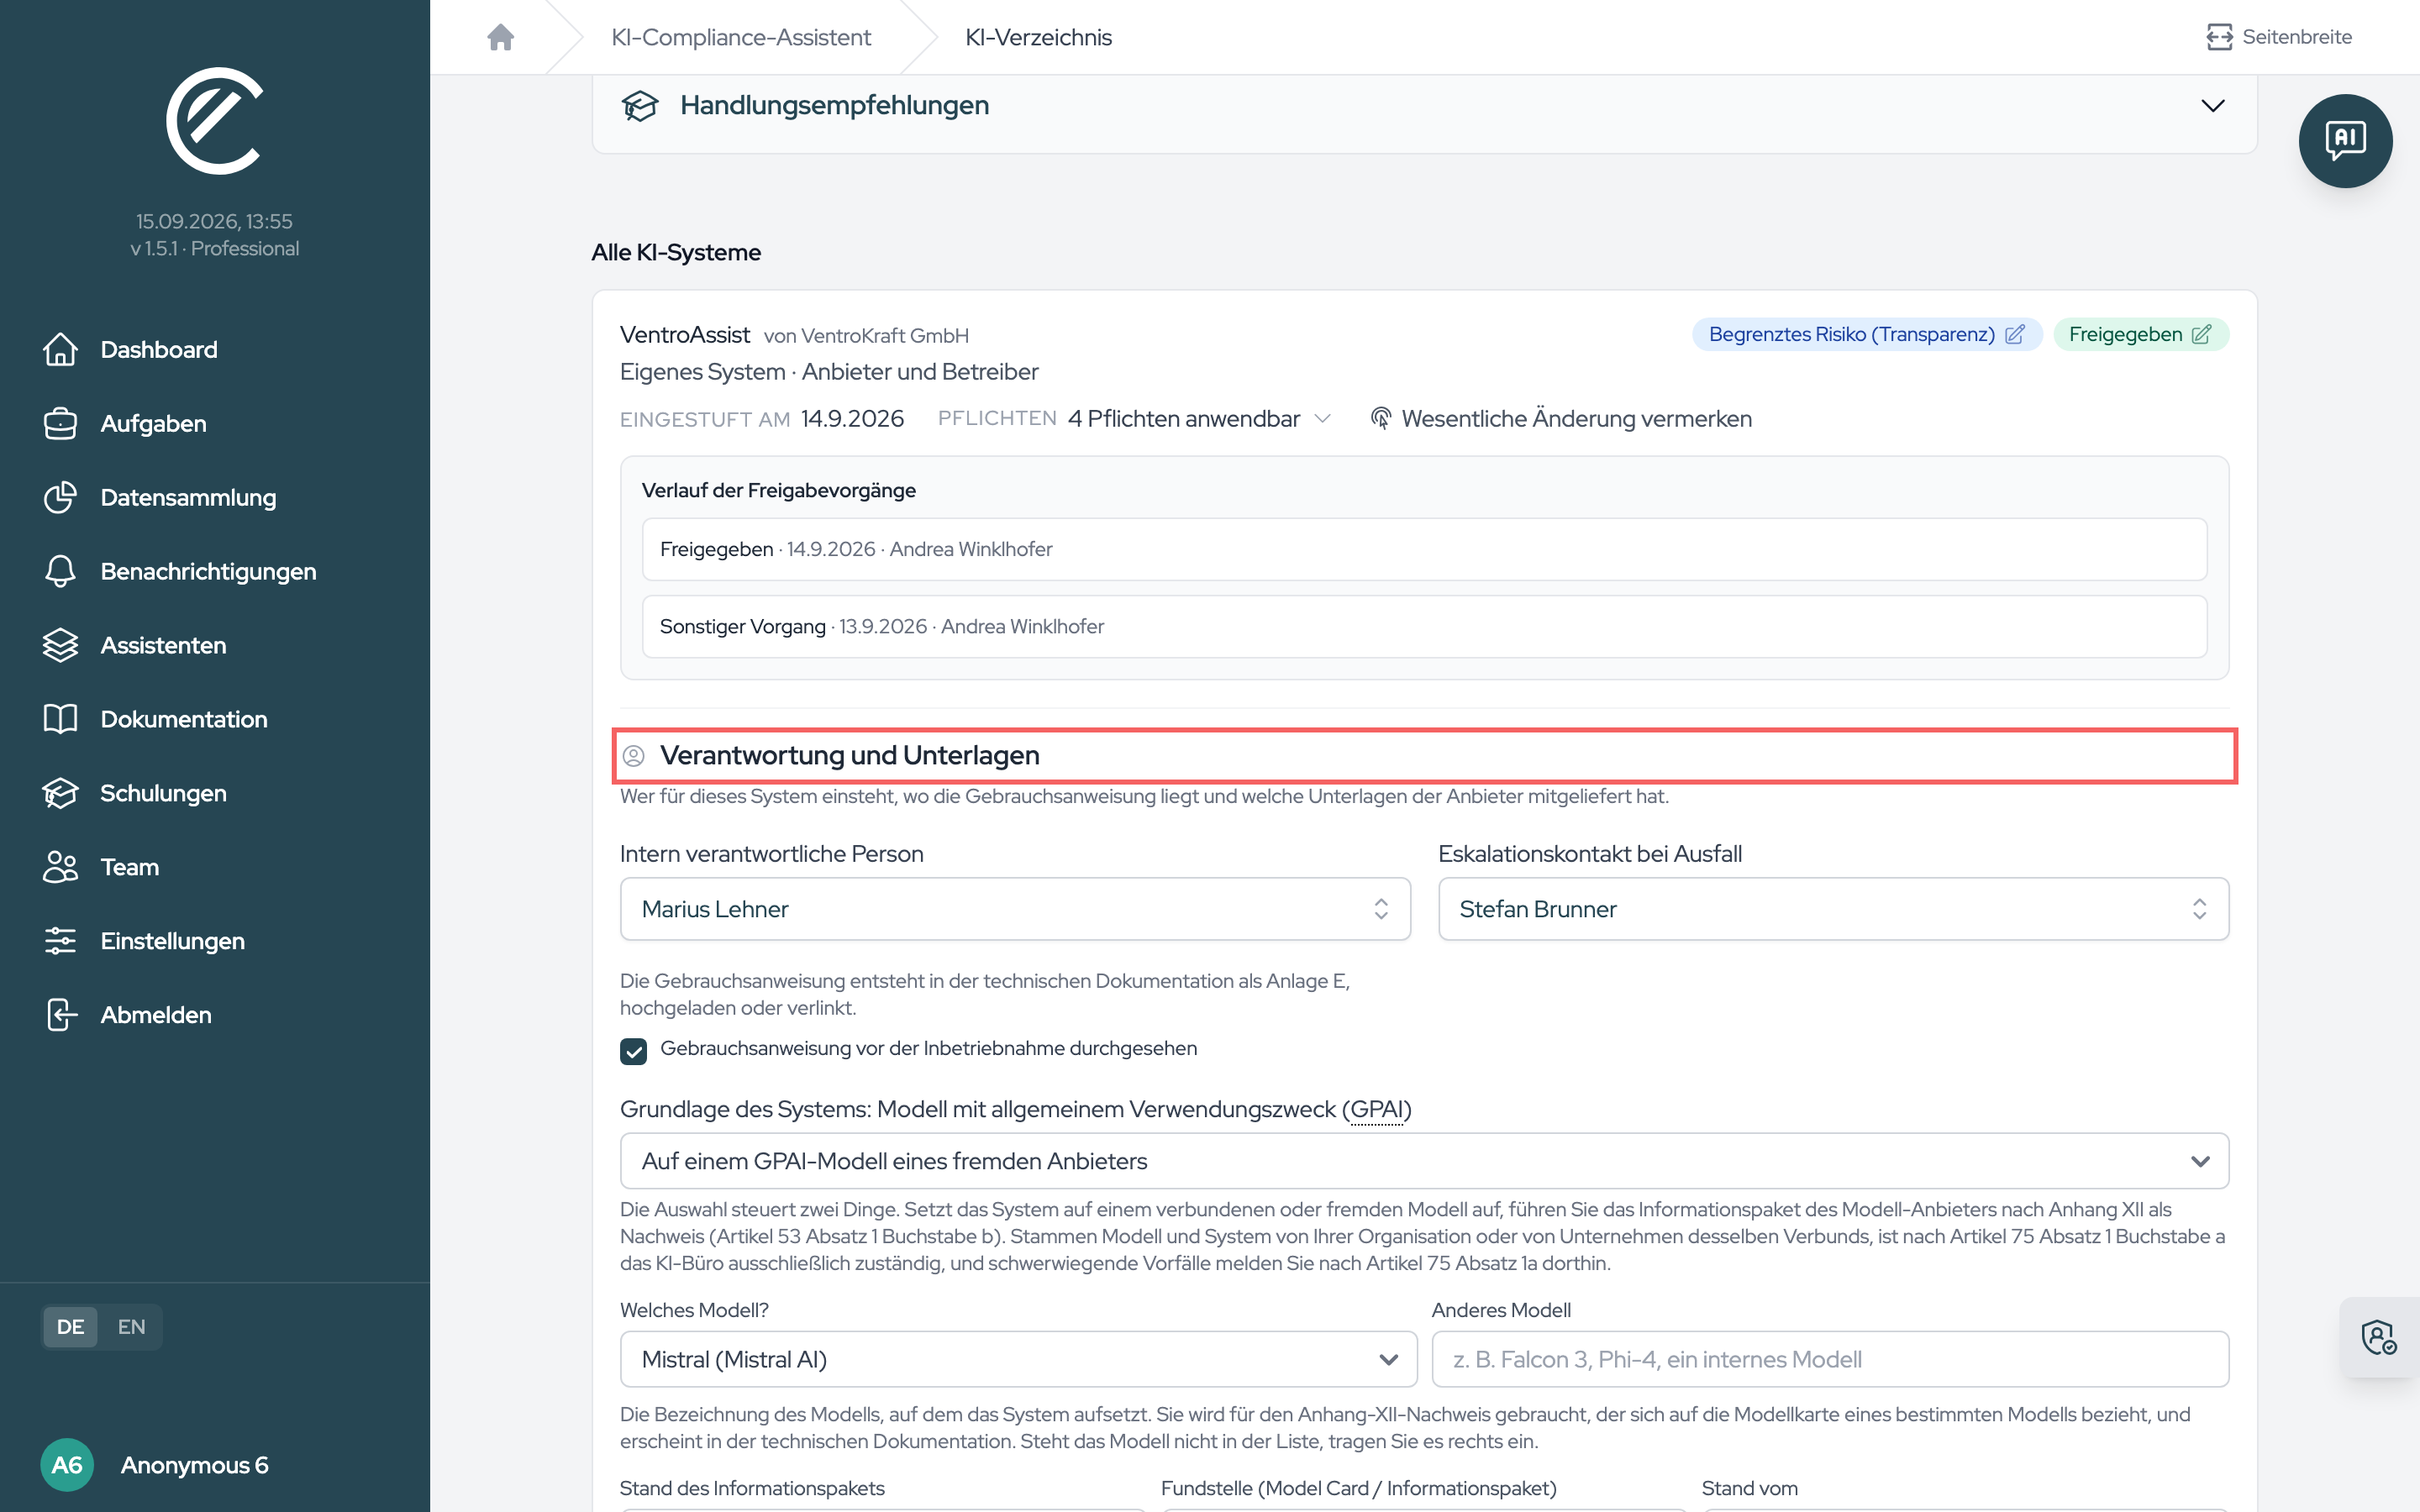2420x1512 pixels.
Task: Open the AI chat assistant button
Action: (x=2345, y=140)
